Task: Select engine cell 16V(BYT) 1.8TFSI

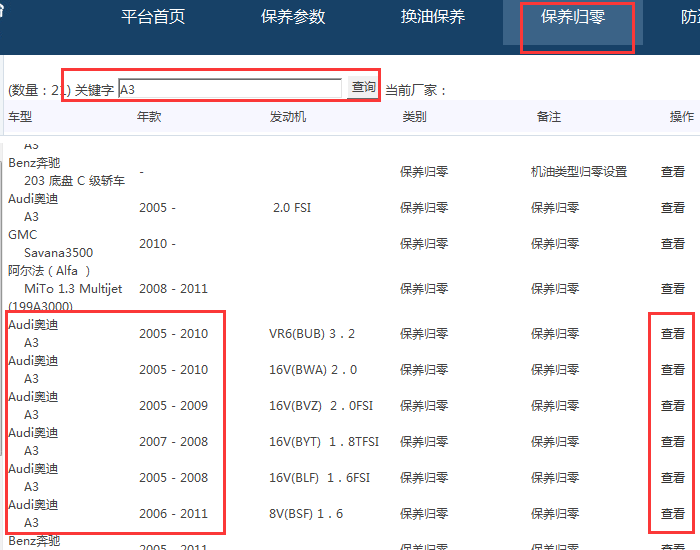Action: (324, 442)
